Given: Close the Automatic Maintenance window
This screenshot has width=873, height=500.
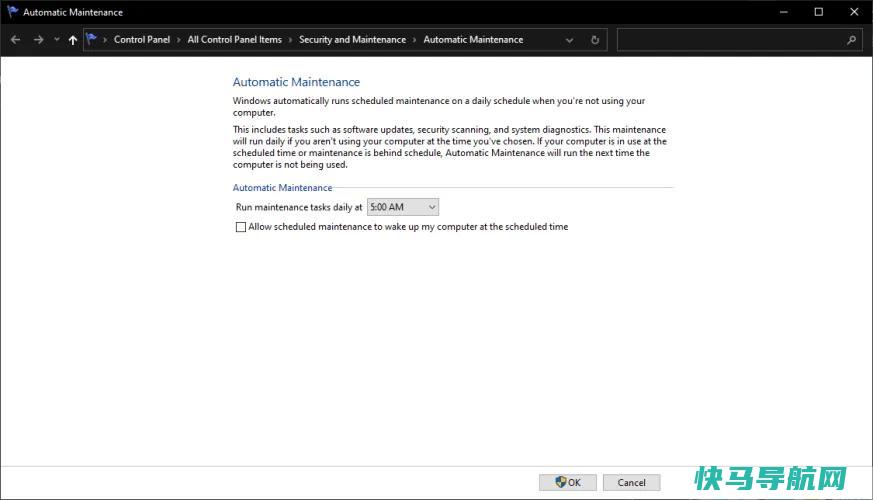Looking at the screenshot, I should click(x=854, y=12).
